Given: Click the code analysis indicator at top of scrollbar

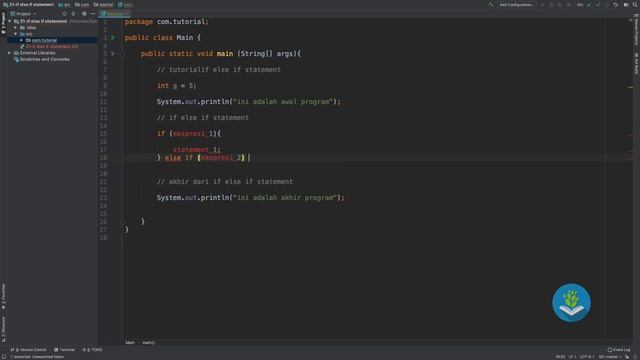Looking at the screenshot, I should point(631,20).
